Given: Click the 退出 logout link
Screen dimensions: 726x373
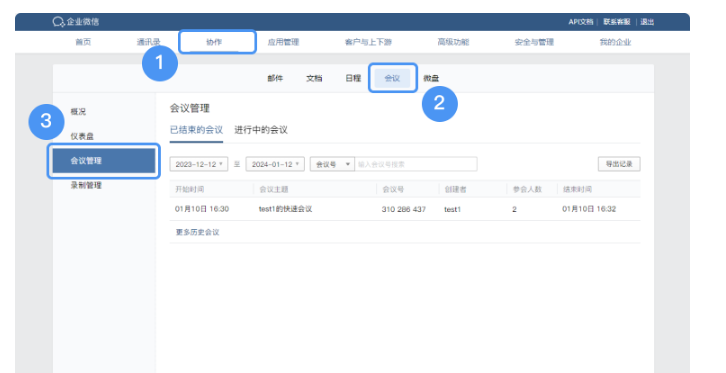Looking at the screenshot, I should point(647,22).
